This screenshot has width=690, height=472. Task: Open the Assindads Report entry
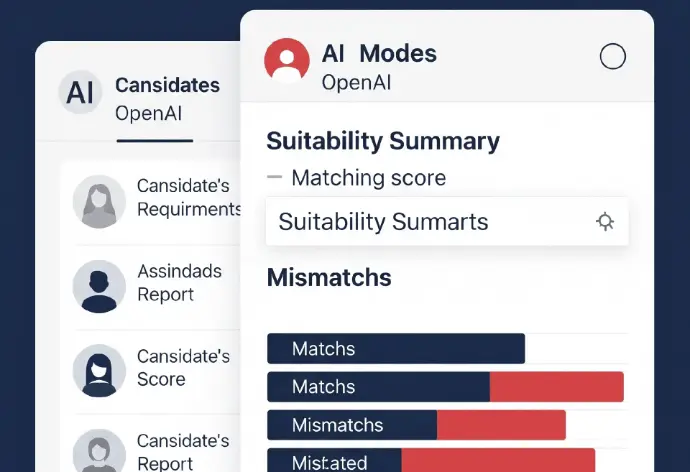coord(179,283)
